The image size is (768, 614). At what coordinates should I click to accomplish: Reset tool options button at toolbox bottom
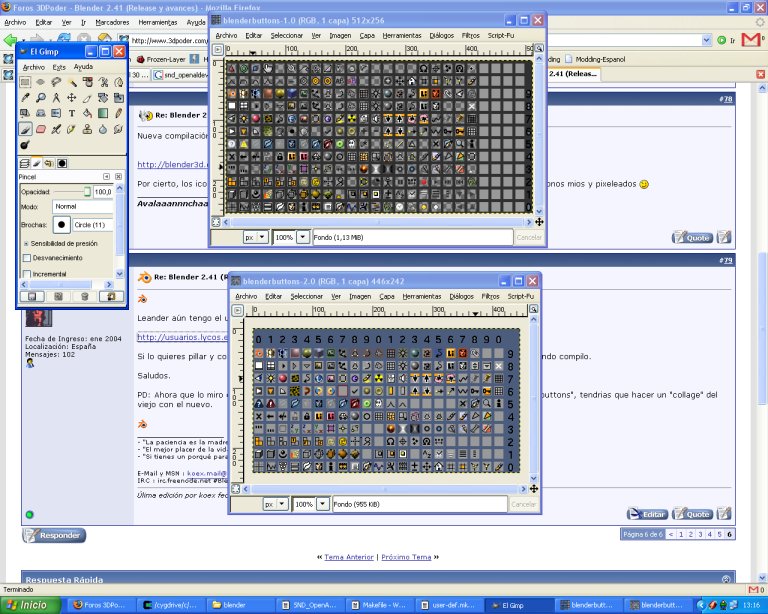(111, 296)
